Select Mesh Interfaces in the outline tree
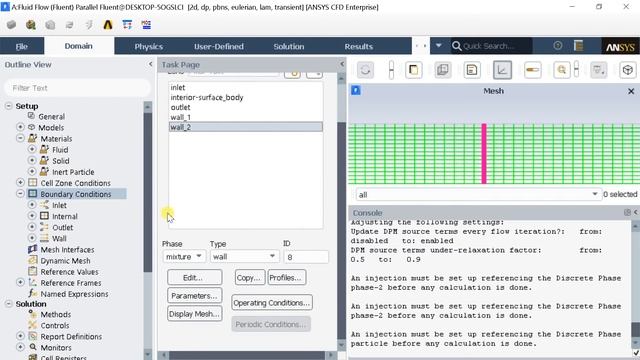 67,249
